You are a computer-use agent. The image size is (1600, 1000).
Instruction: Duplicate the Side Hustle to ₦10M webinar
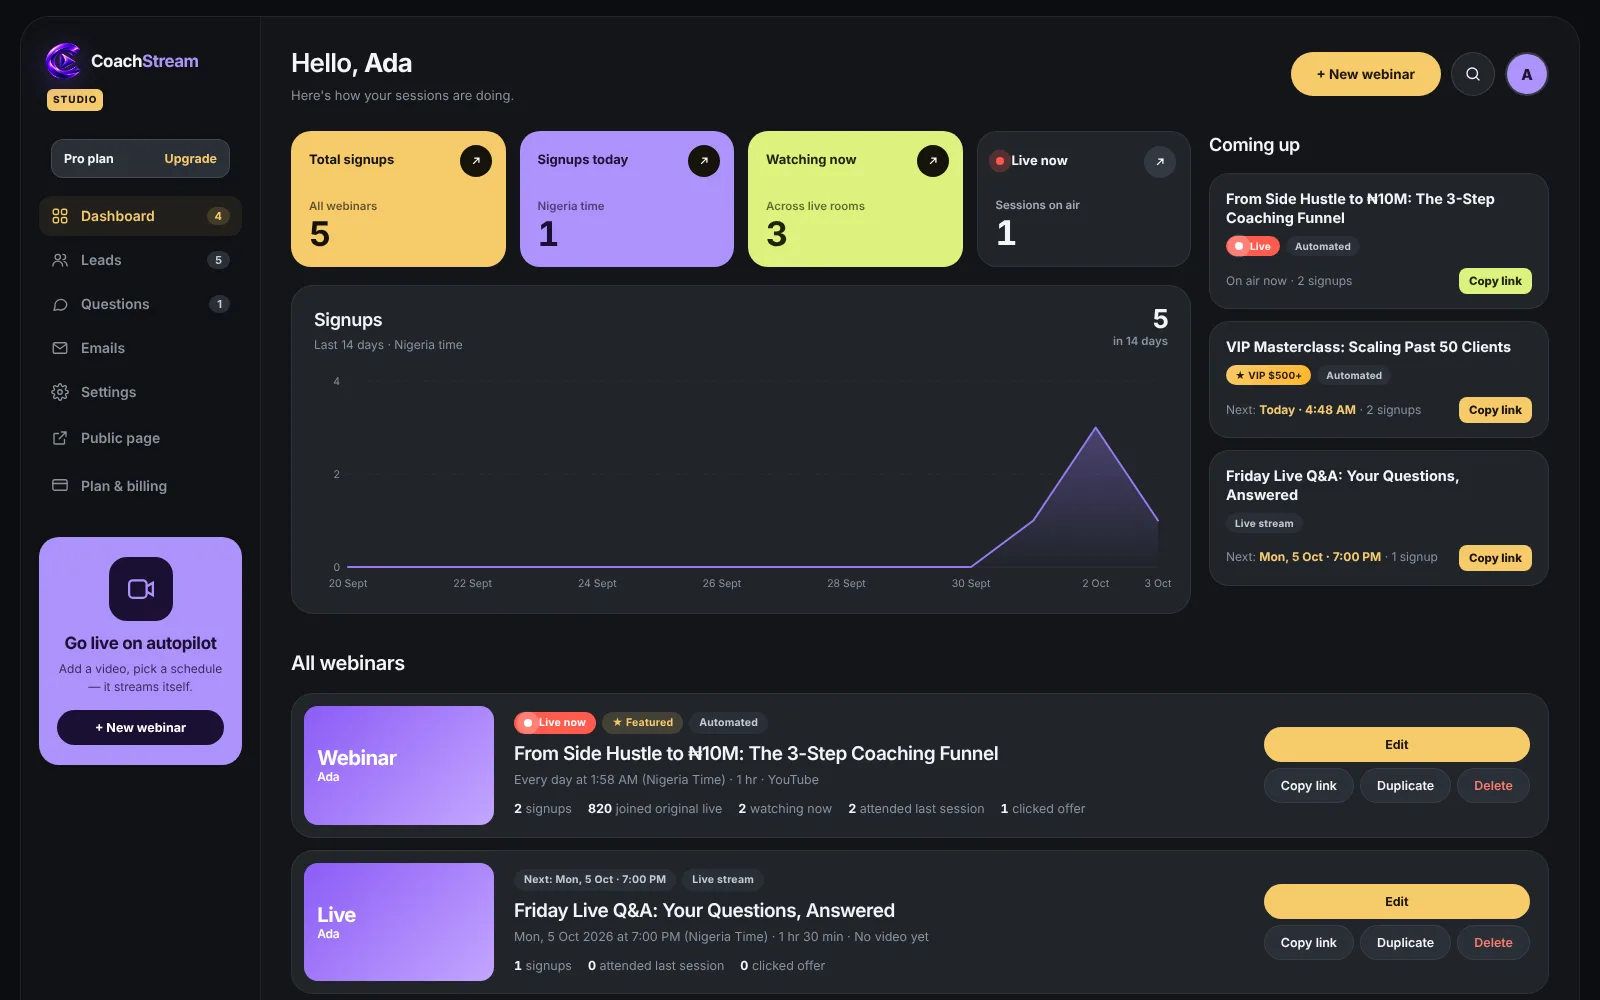(1405, 786)
